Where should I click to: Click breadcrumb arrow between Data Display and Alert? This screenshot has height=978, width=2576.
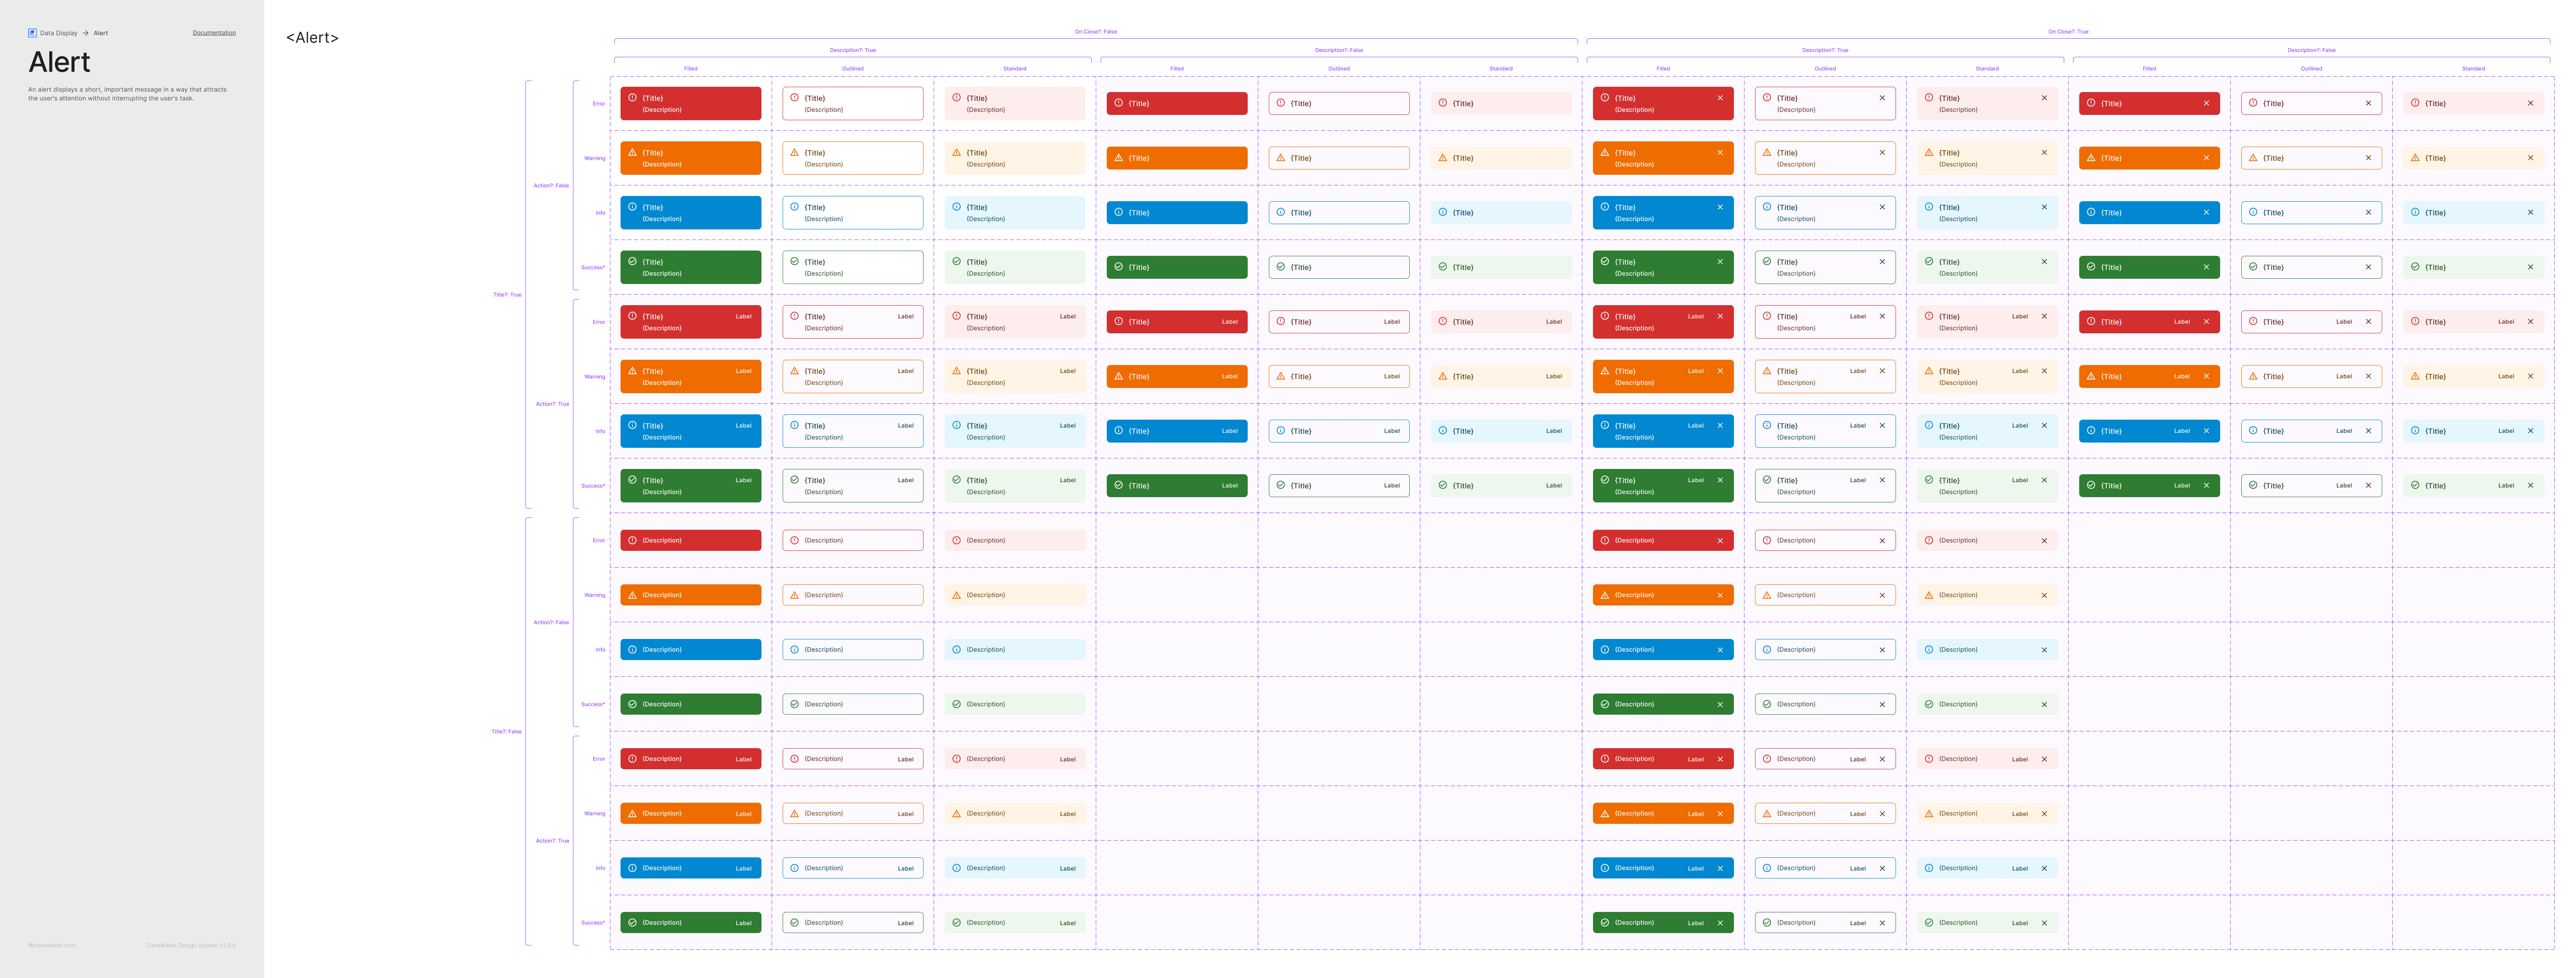point(86,33)
